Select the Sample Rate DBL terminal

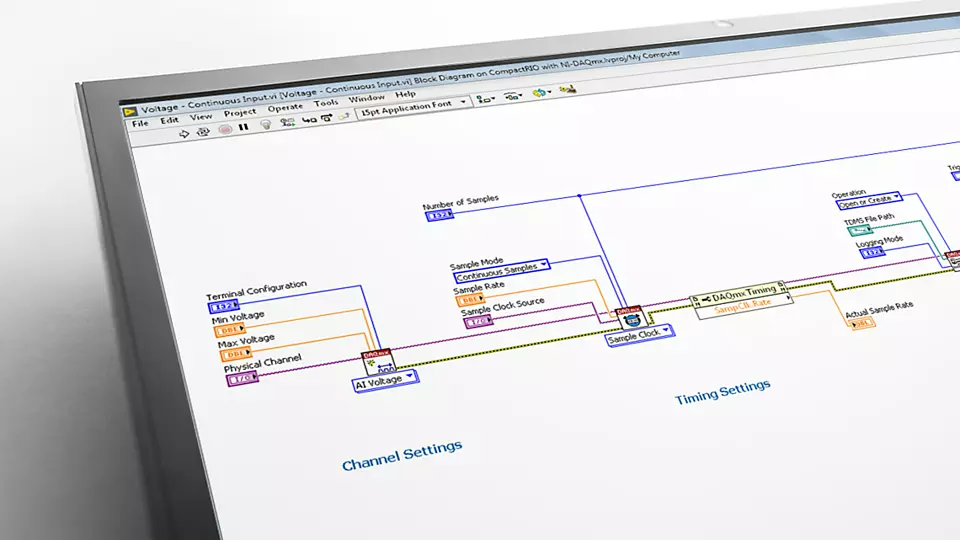(x=471, y=299)
